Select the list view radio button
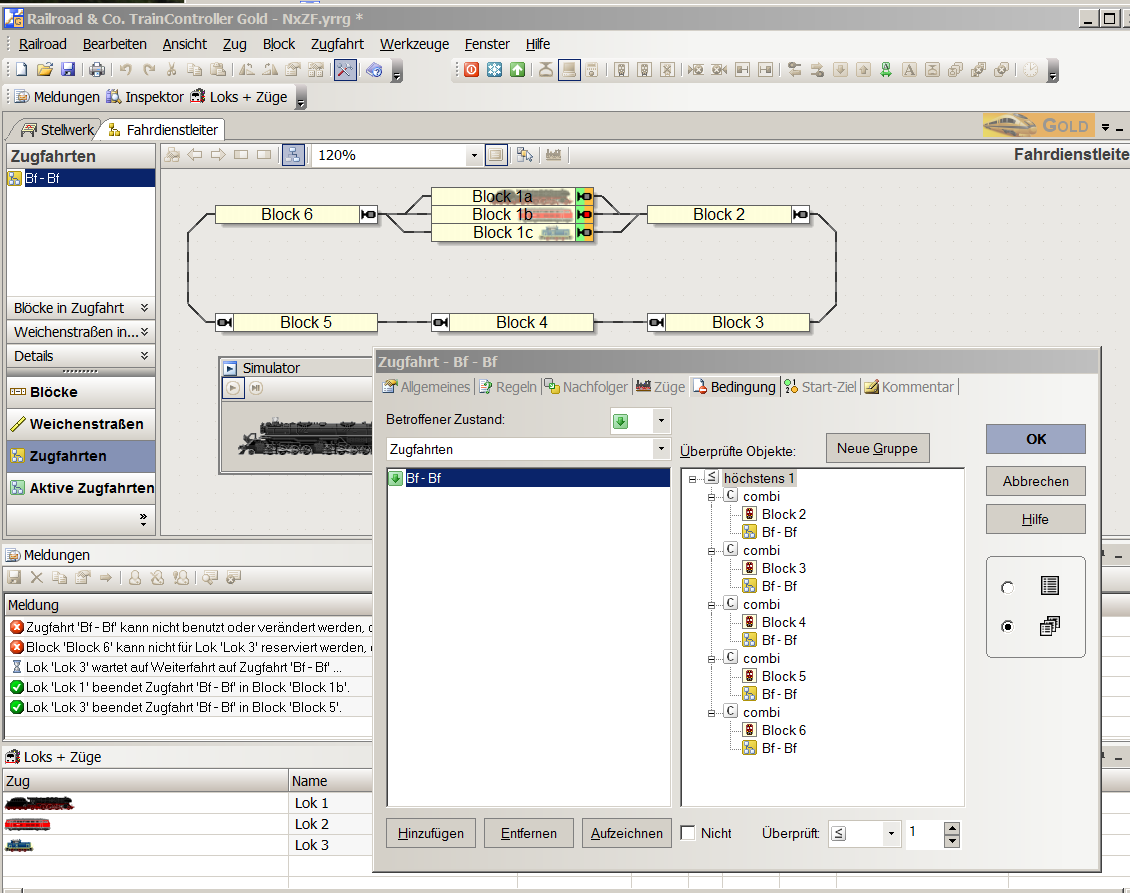 [1007, 588]
